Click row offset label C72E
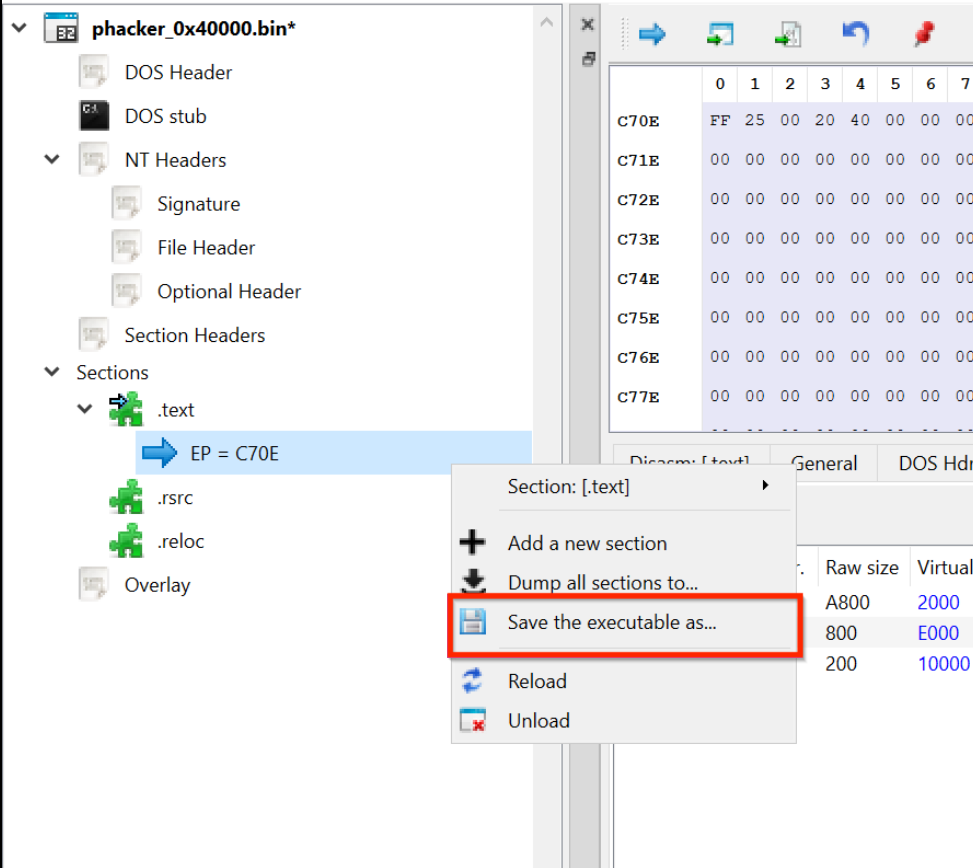The width and height of the screenshot is (973, 868). 638,200
